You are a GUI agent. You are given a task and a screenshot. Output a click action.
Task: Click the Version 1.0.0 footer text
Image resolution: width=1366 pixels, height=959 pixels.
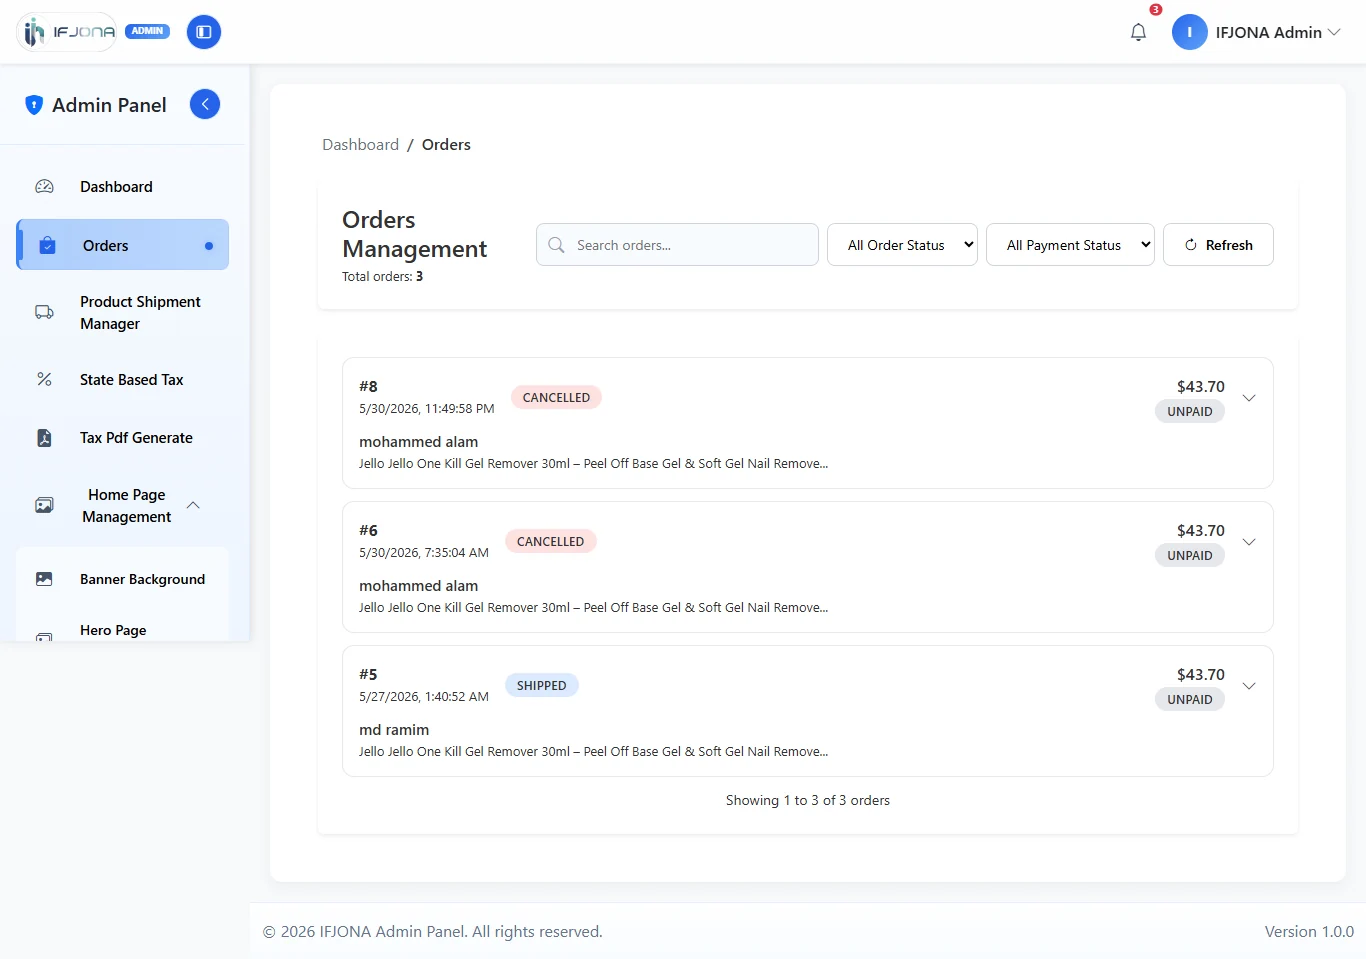pyautogui.click(x=1309, y=931)
